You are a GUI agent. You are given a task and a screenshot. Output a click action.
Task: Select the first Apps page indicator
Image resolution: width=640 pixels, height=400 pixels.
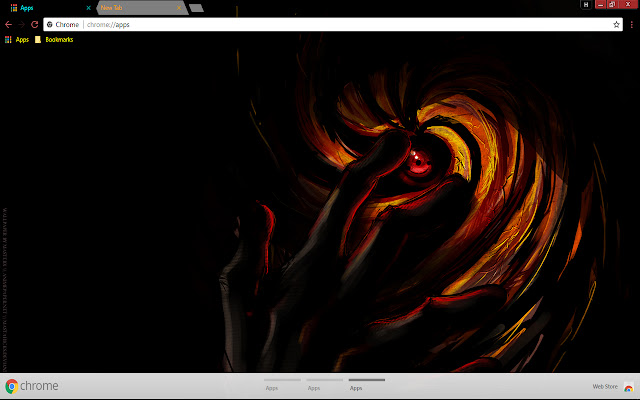pos(282,385)
